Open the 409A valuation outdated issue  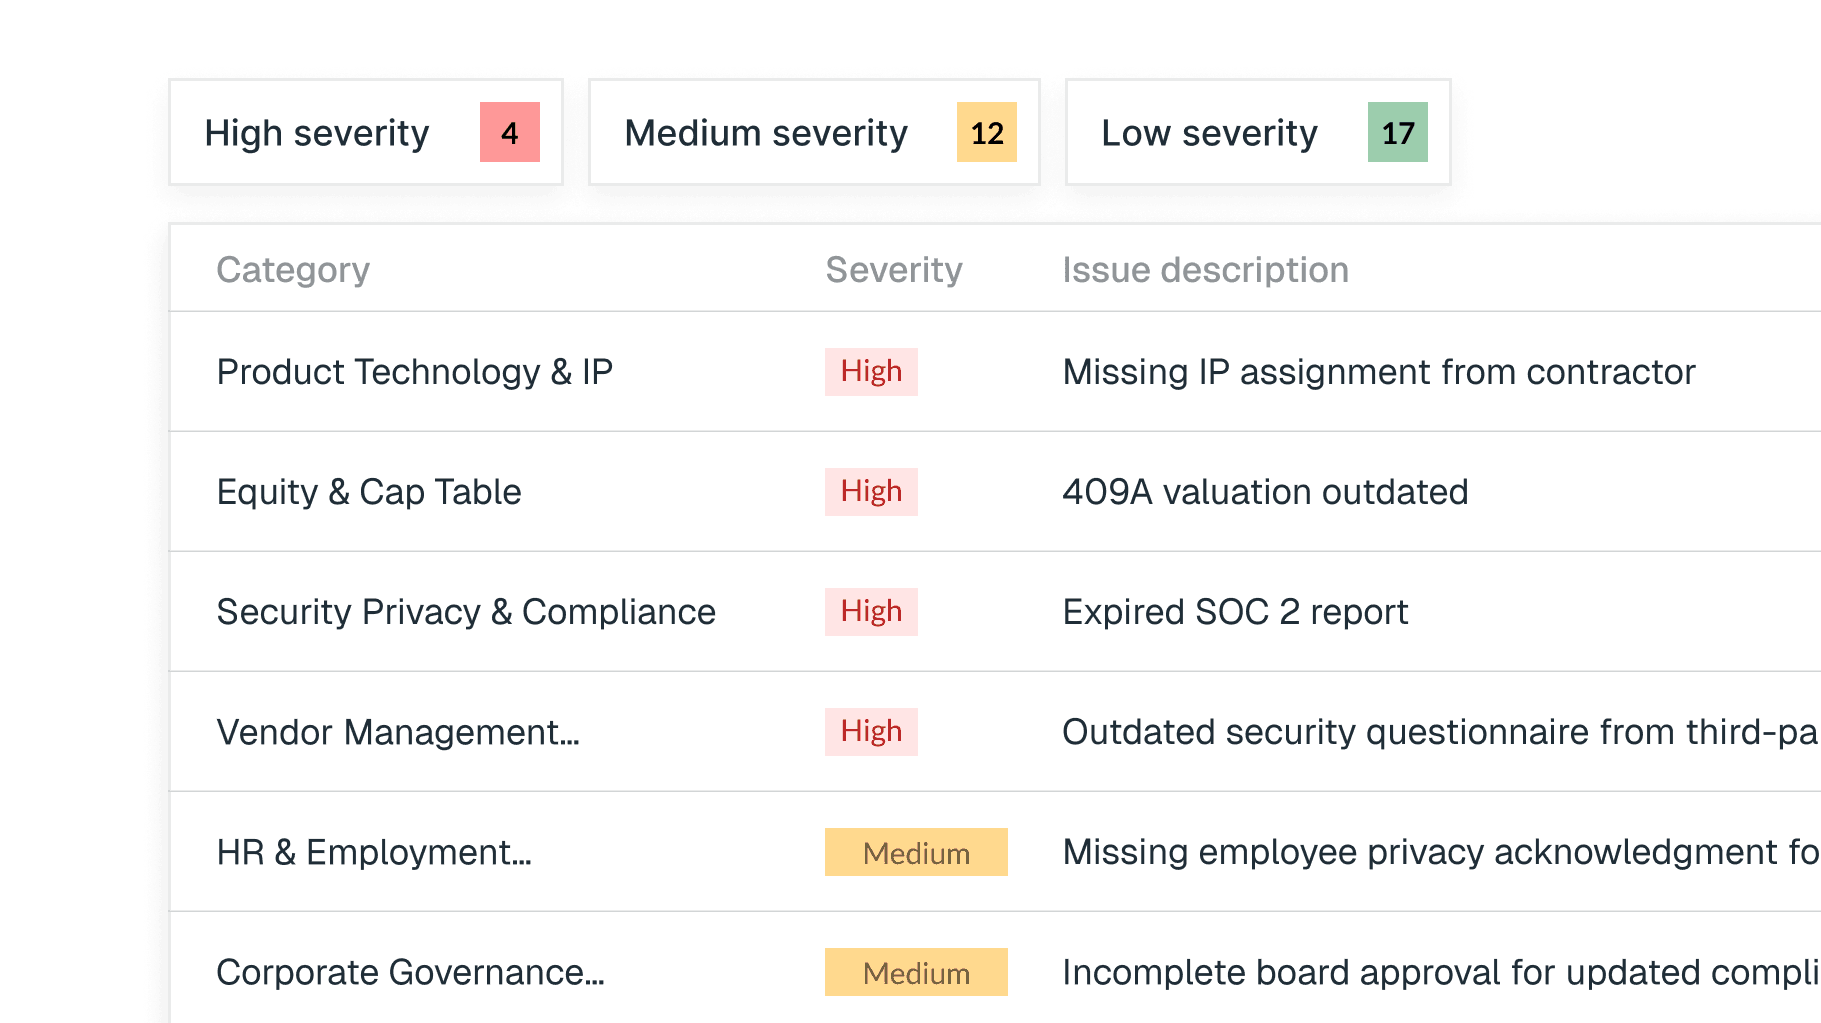1264,491
